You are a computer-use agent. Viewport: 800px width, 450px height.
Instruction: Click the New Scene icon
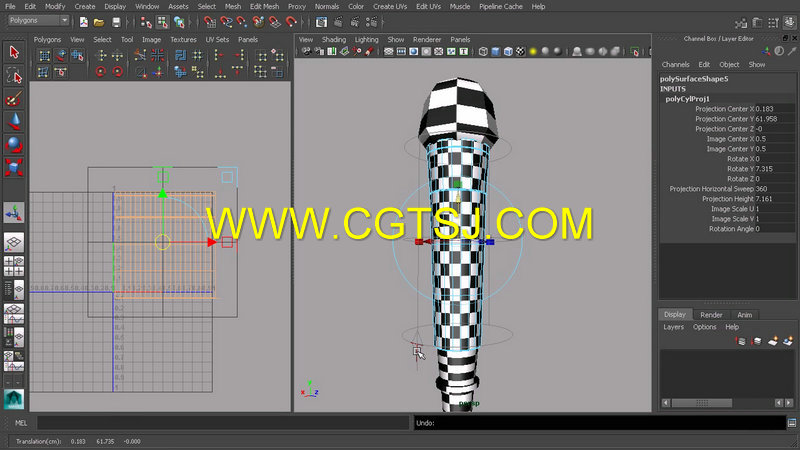pyautogui.click(x=84, y=22)
